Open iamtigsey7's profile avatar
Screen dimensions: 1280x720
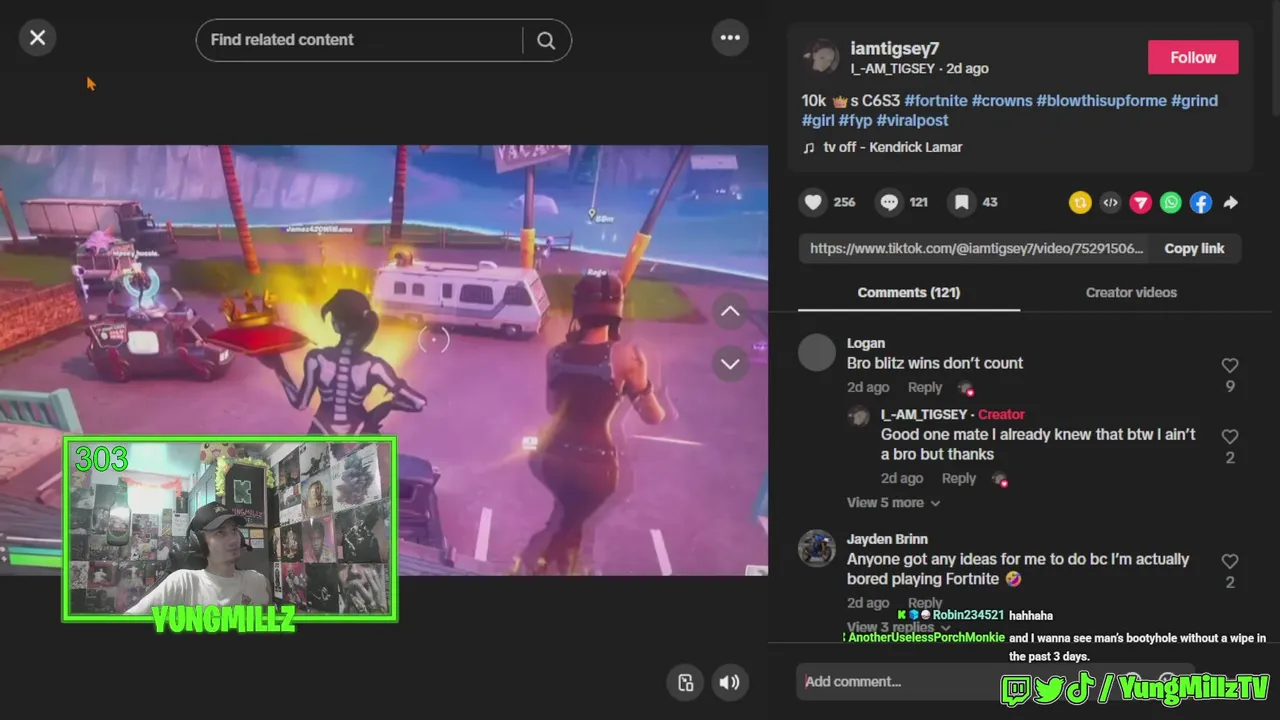click(x=821, y=58)
